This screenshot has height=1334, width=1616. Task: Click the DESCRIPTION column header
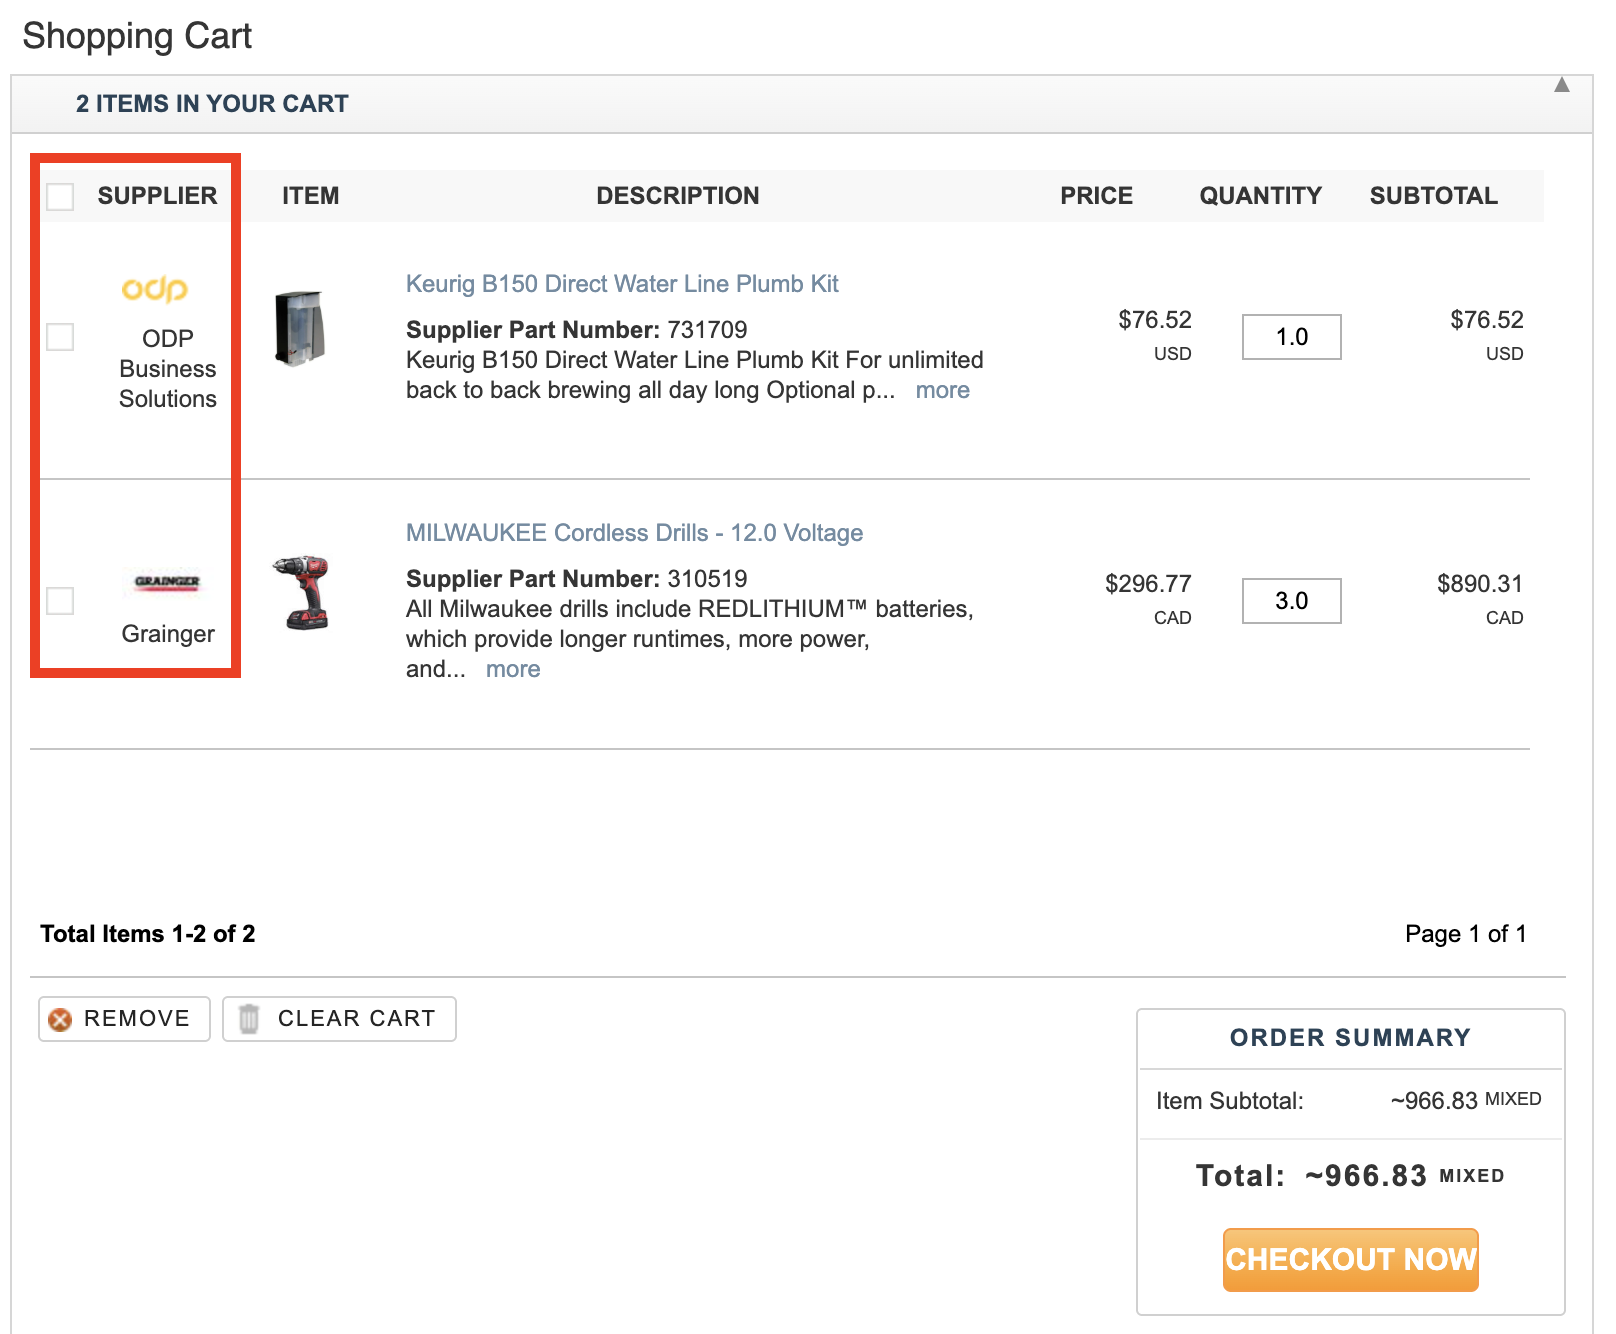[x=678, y=196]
